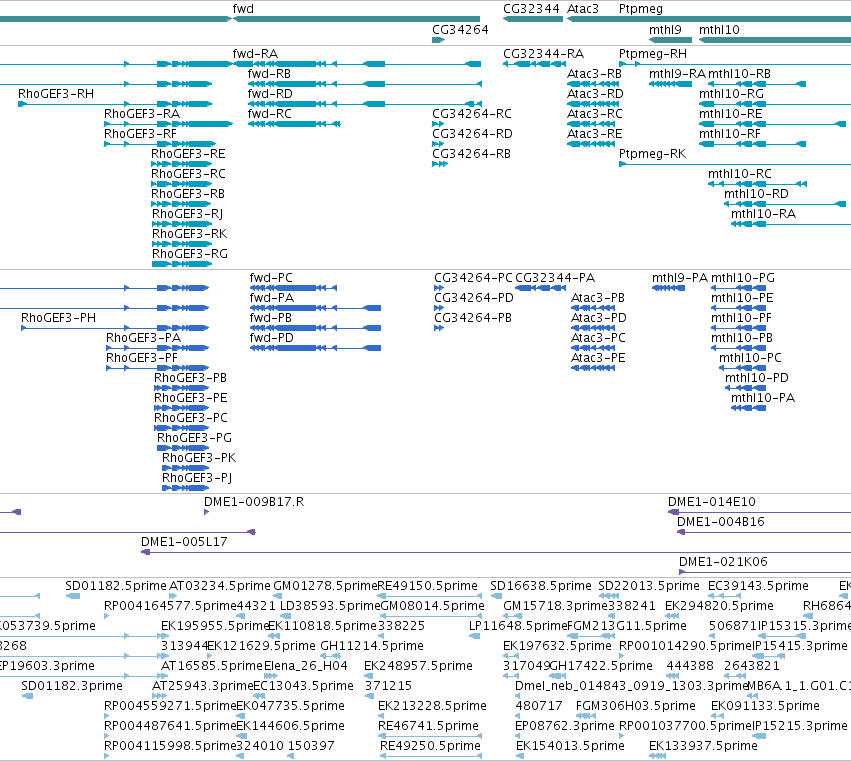Click the "EK213228.5prime" EST label
851x761 pixels.
coord(432,706)
